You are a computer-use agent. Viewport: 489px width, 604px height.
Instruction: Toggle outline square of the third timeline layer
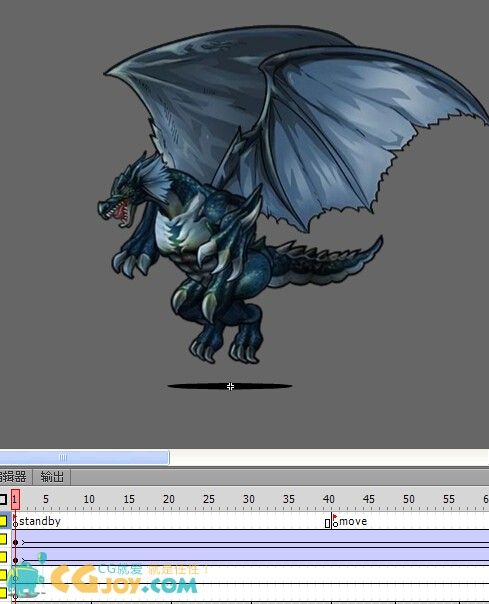[3, 557]
